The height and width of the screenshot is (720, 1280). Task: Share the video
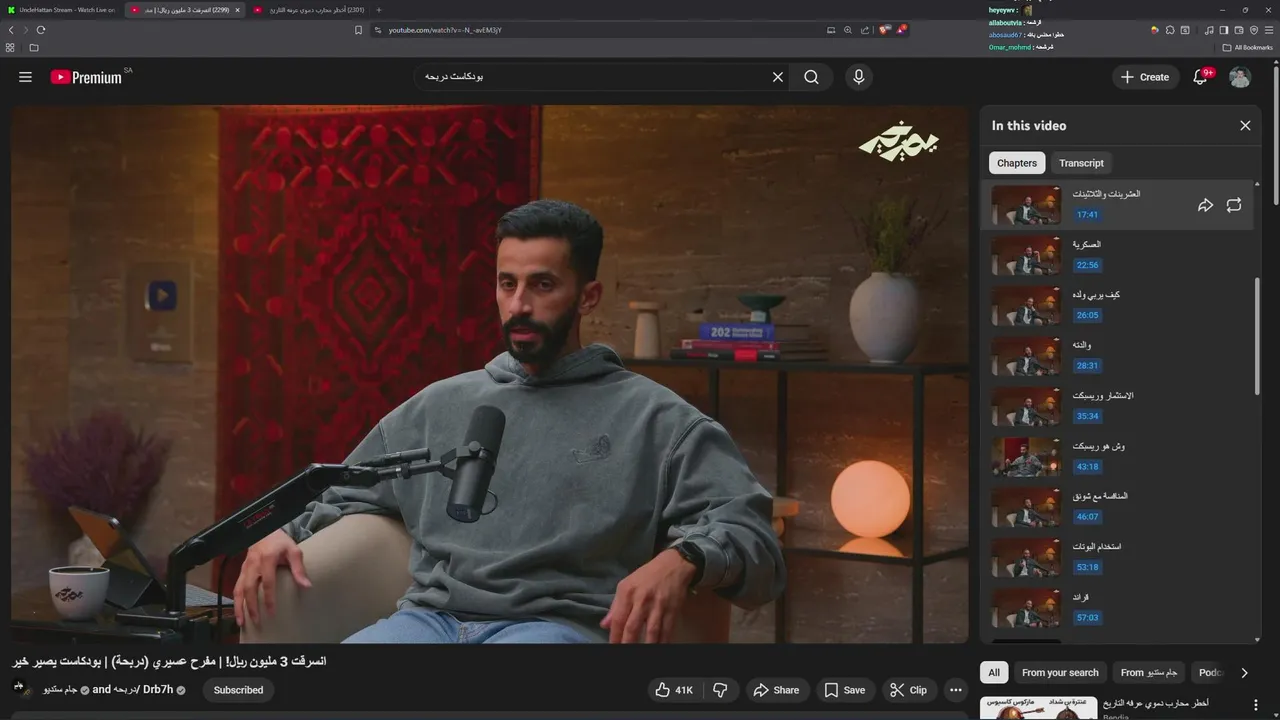[776, 690]
